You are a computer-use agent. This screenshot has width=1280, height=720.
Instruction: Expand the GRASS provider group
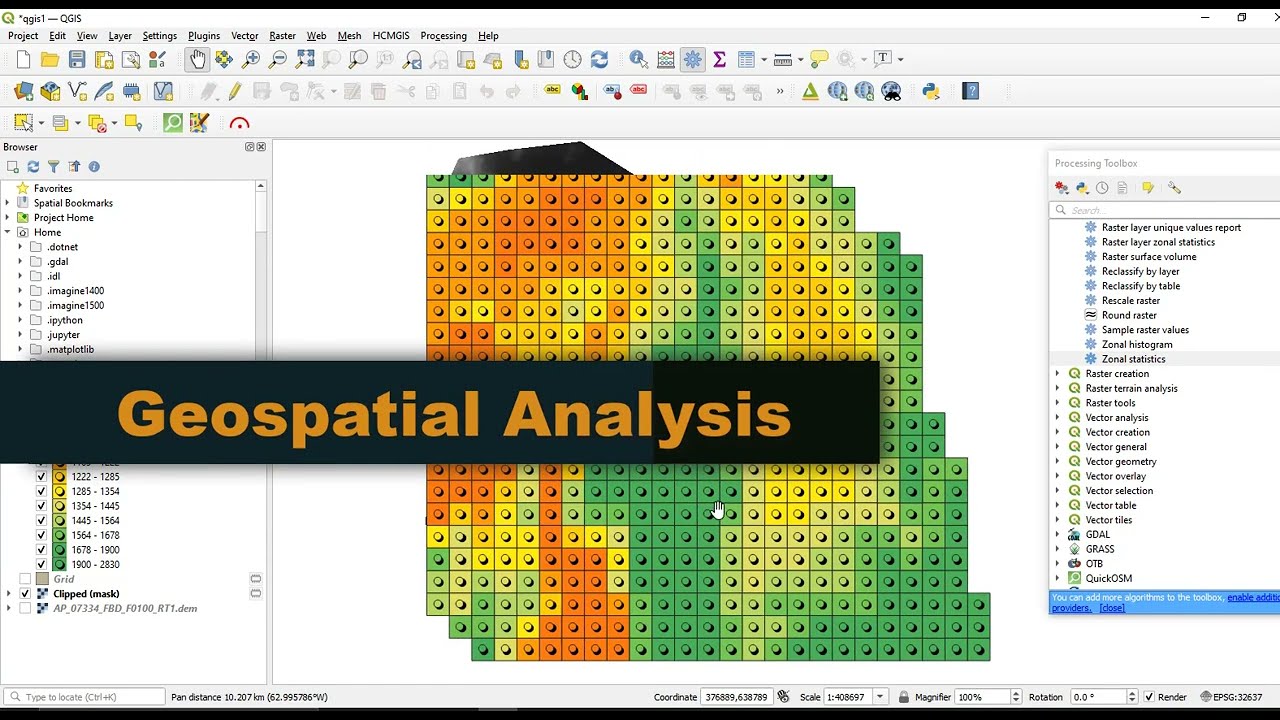pos(1057,550)
